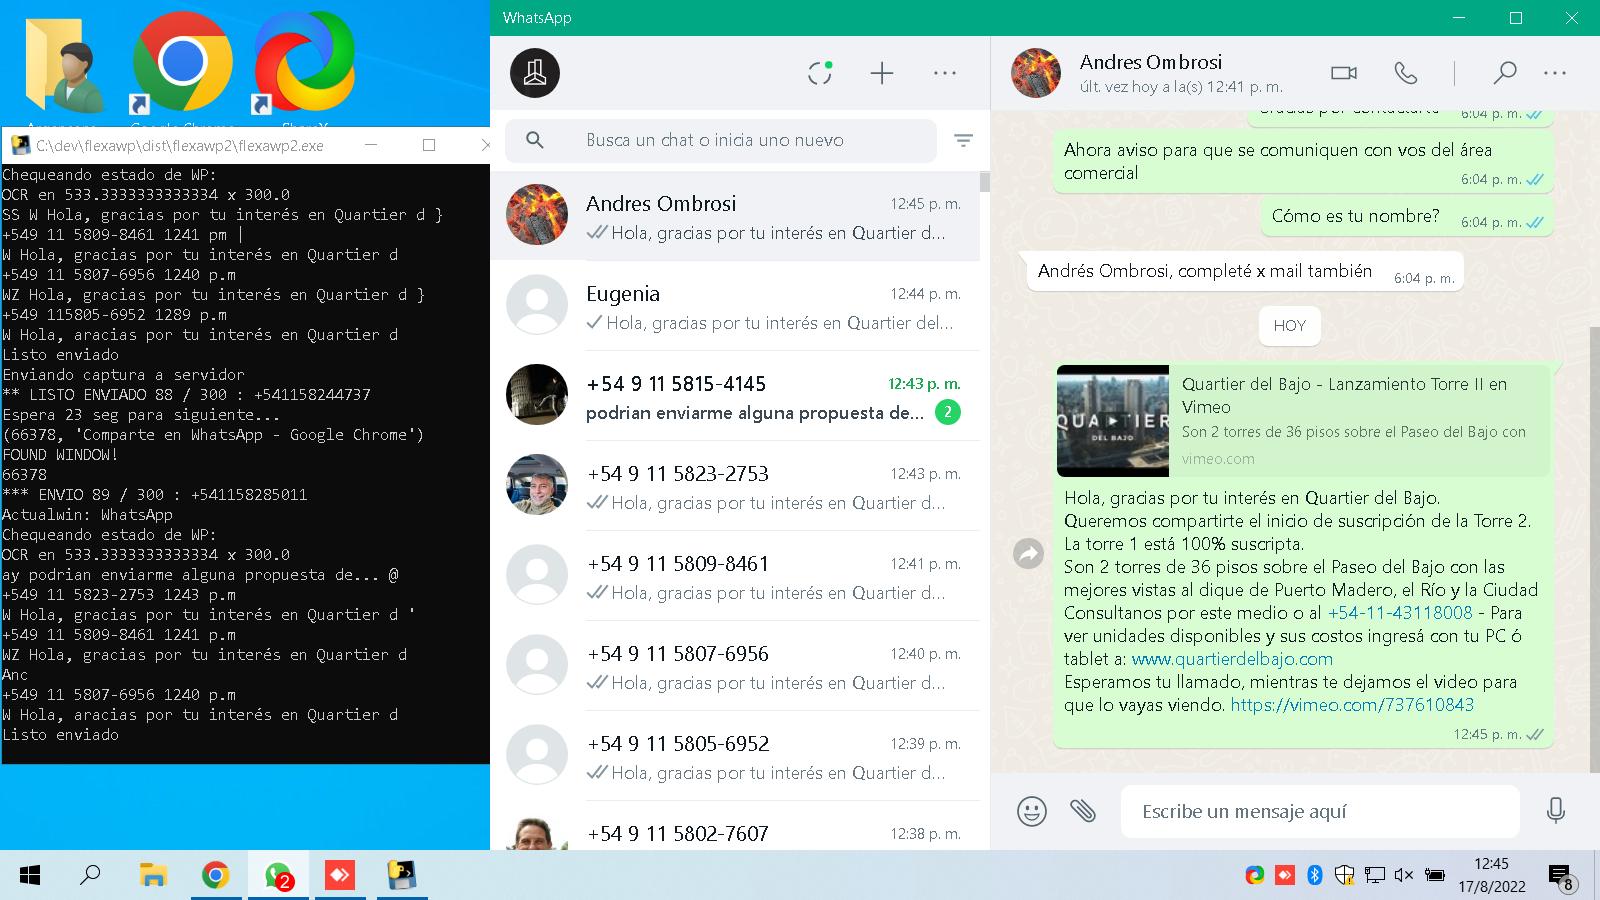Start a voice call with Andres Ombrosi
Viewport: 1600px width, 900px height.
pos(1406,73)
